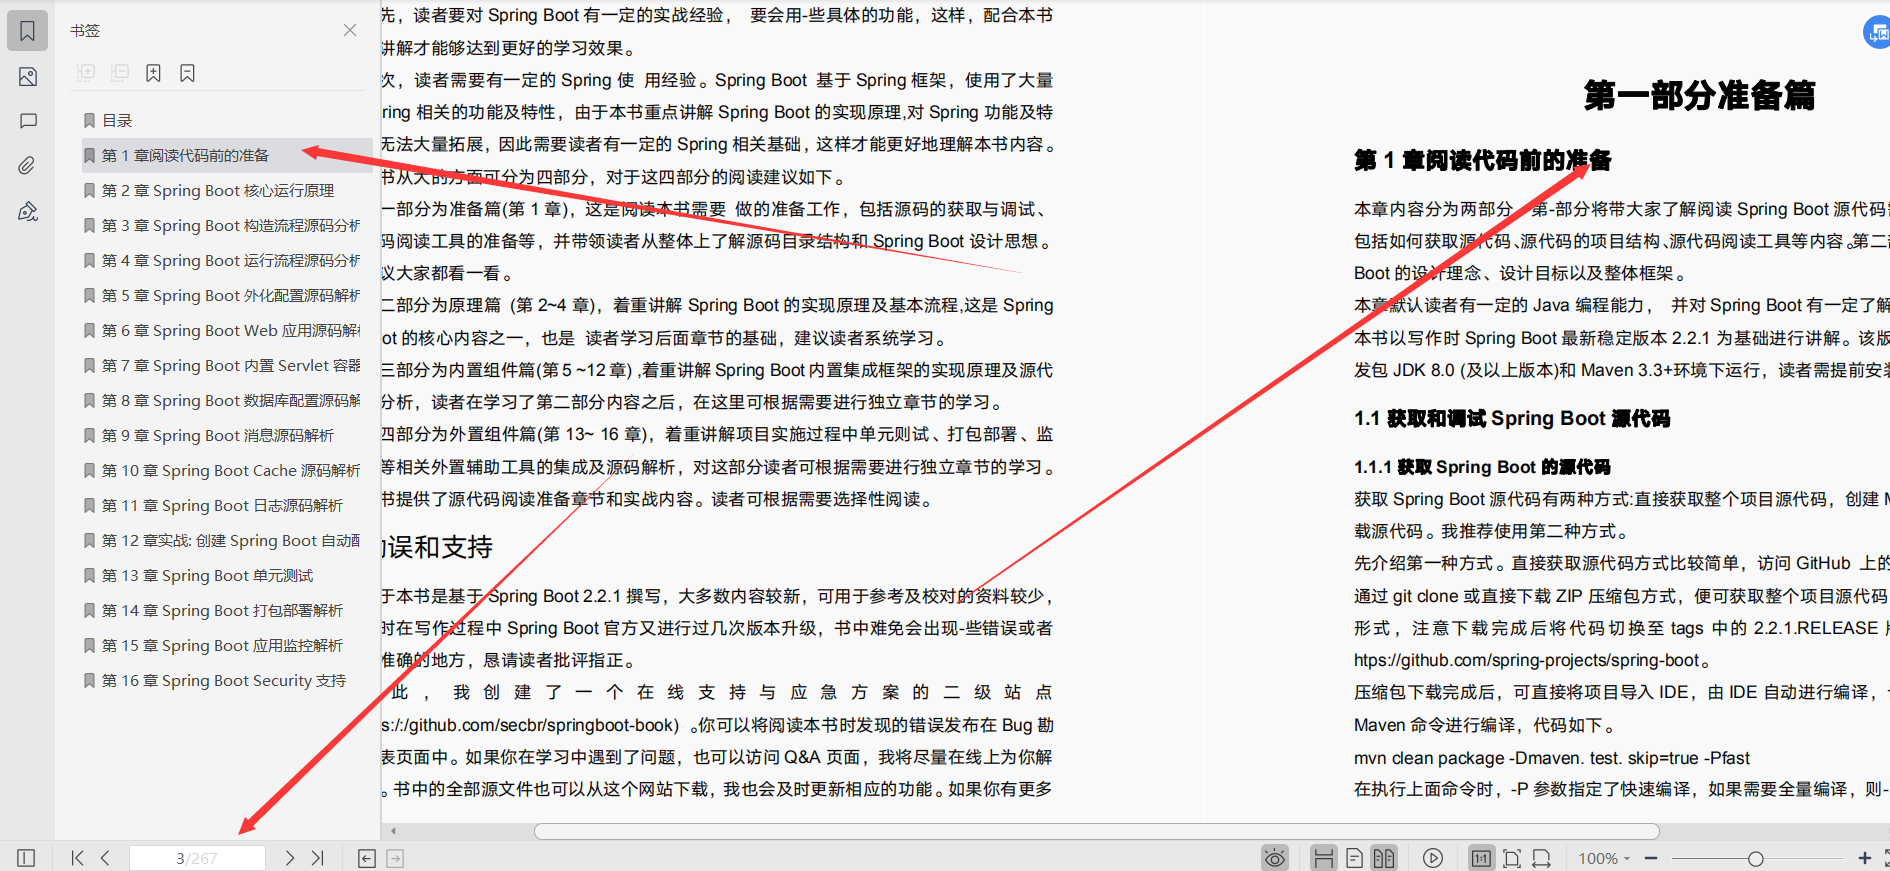Open the 100% zoom dropdown
The width and height of the screenshot is (1890, 871).
pos(1604,858)
